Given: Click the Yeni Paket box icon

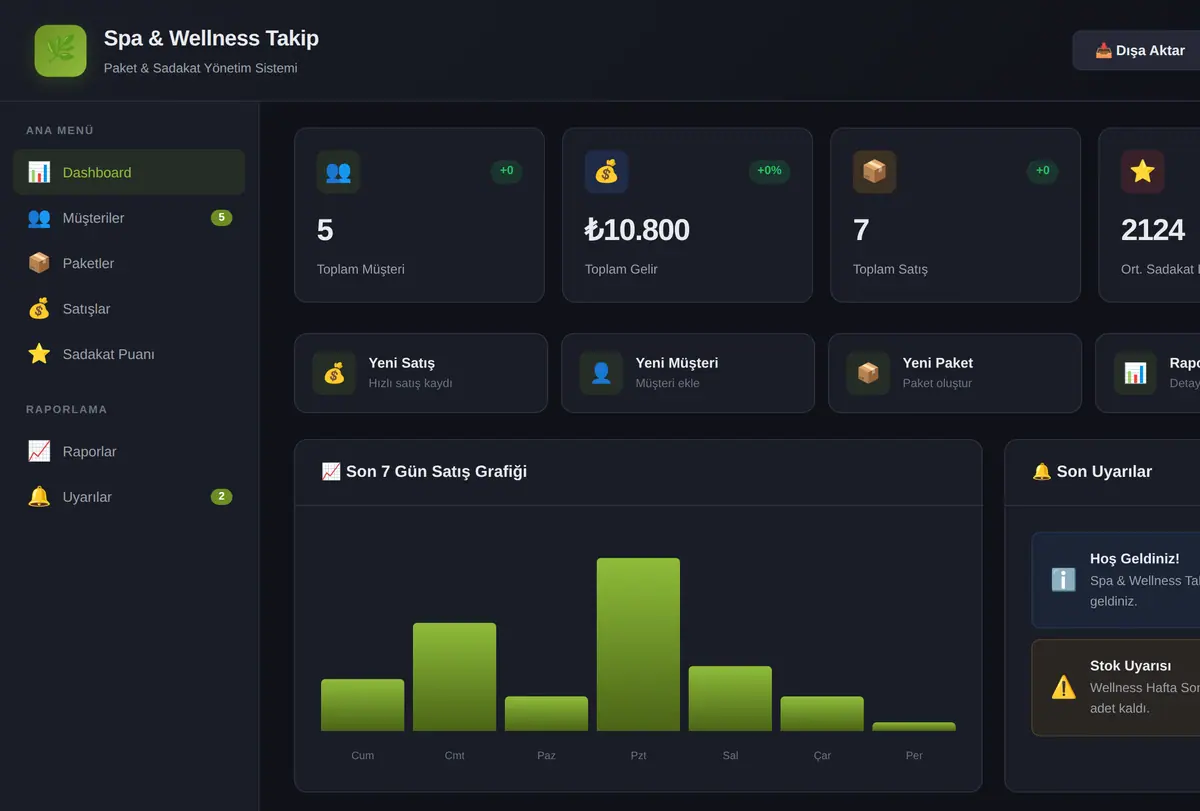Looking at the screenshot, I should tap(868, 373).
